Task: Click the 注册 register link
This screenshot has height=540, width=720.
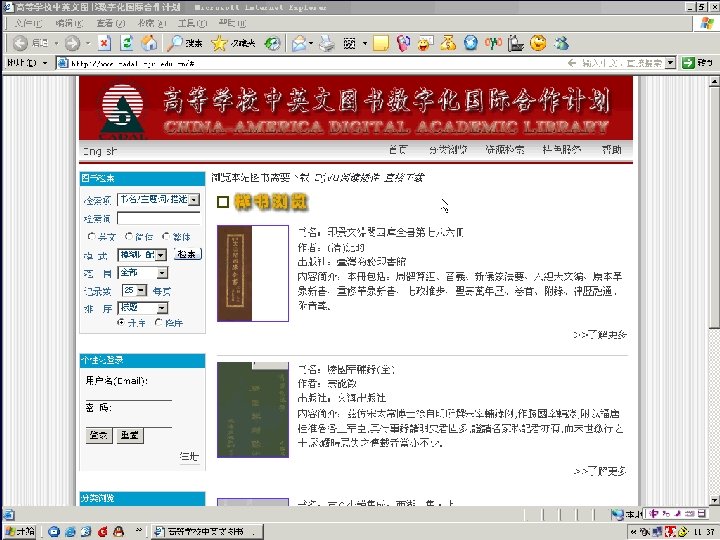Action: 189,456
